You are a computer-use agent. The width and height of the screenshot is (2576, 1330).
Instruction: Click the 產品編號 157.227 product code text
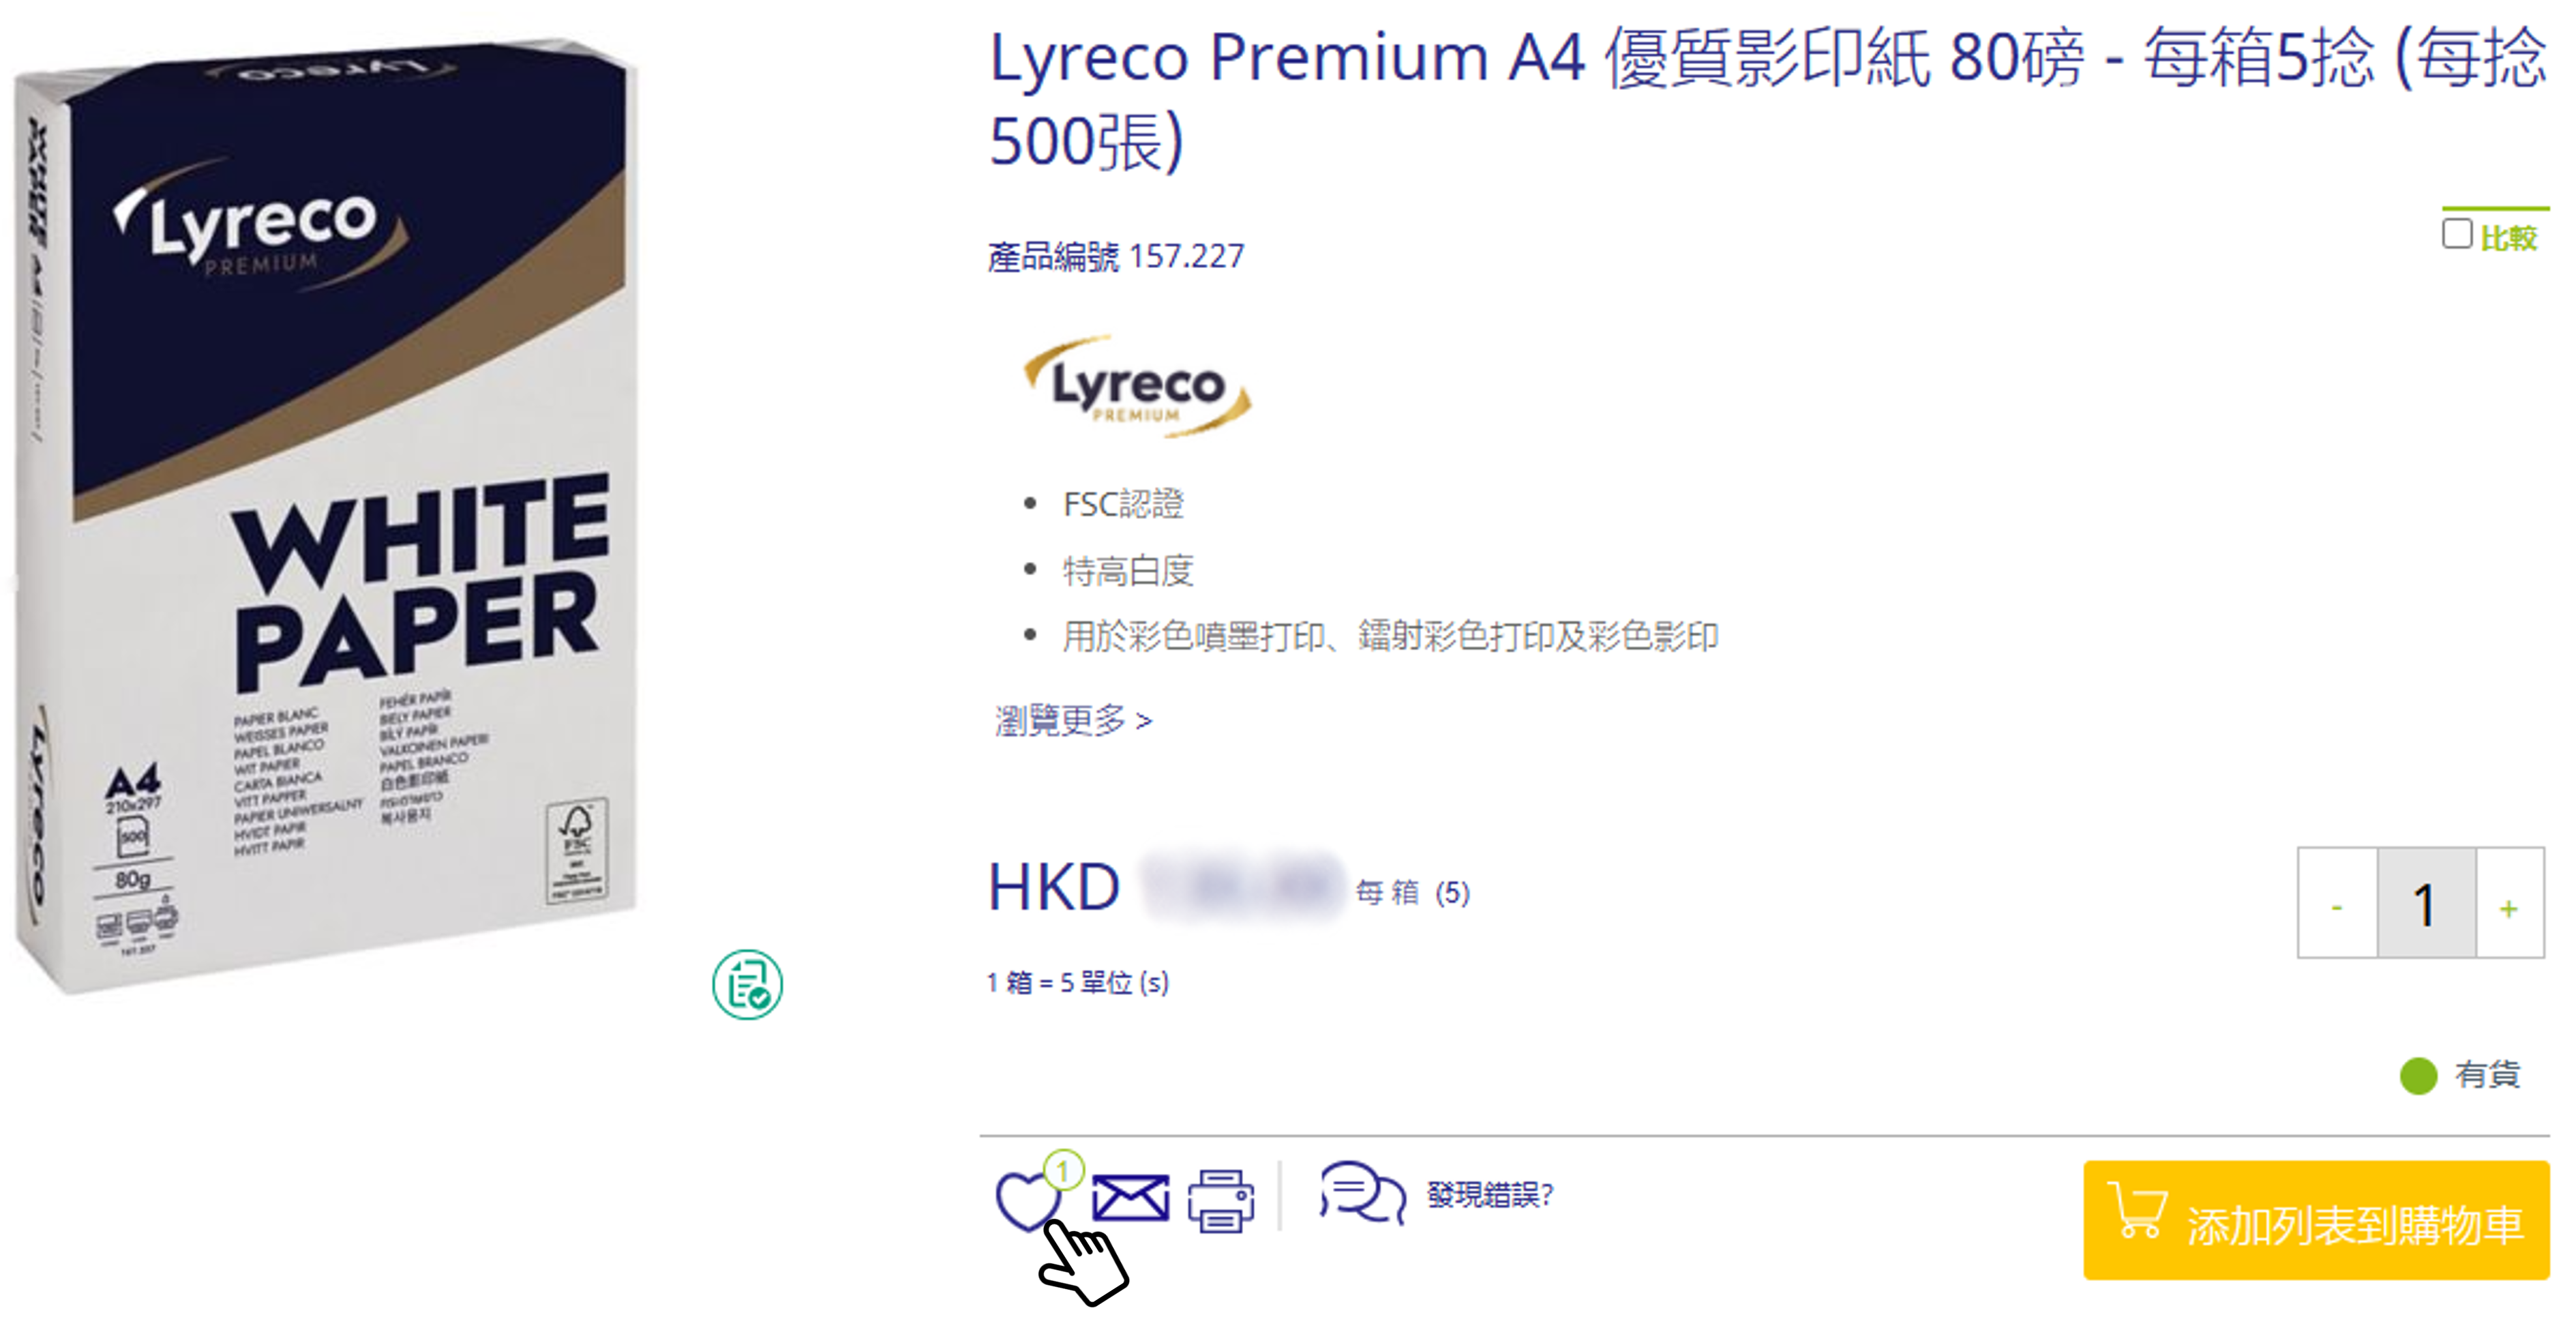click(x=1116, y=256)
